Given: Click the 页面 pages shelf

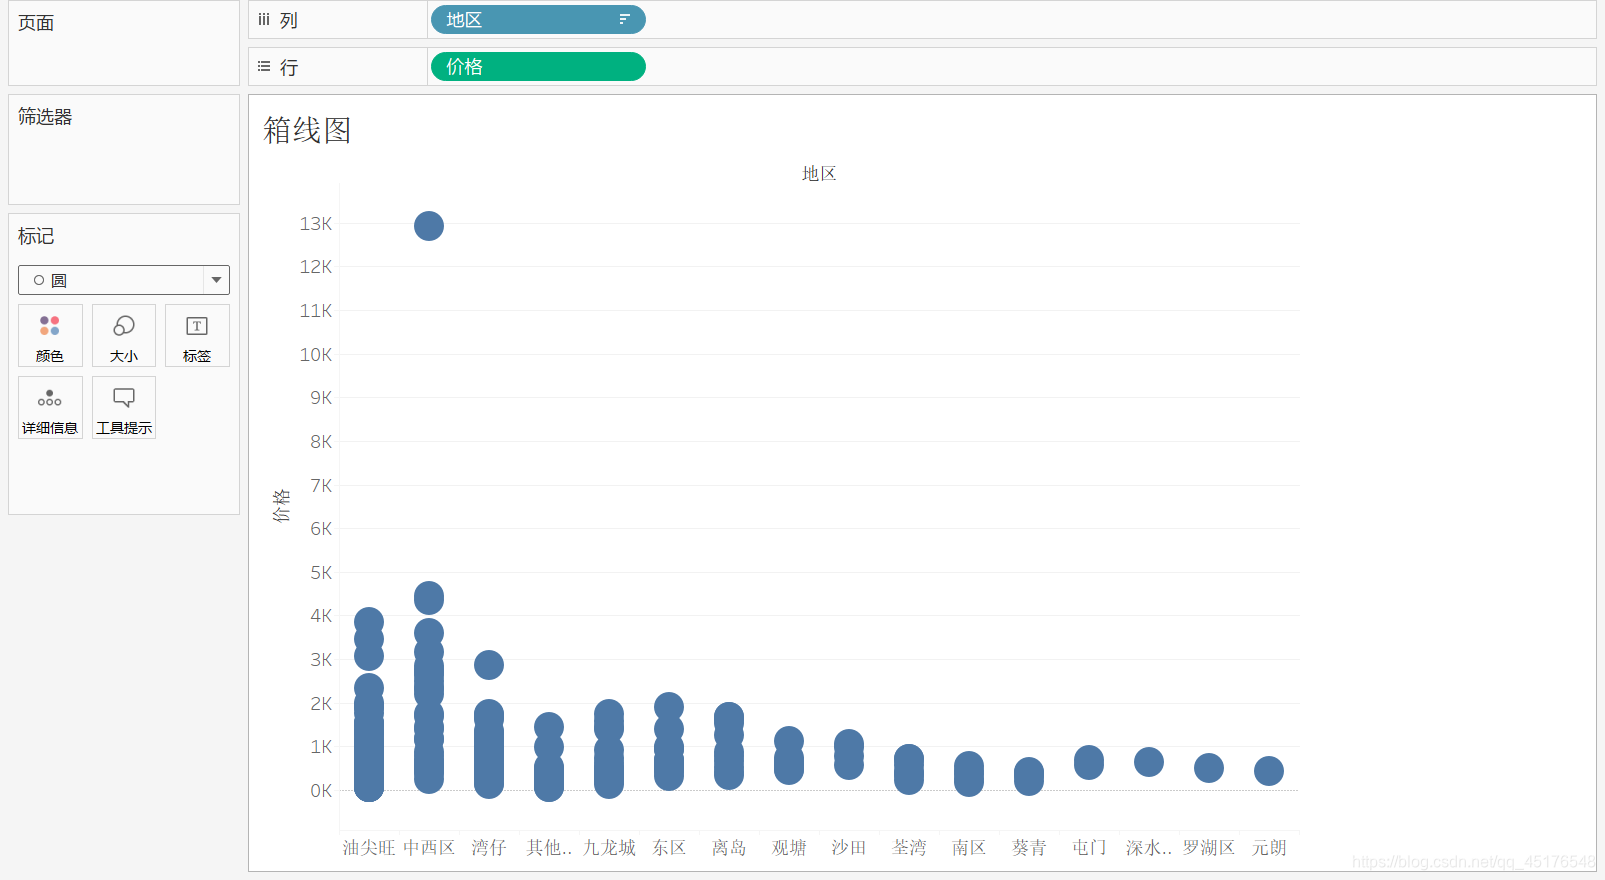Looking at the screenshot, I should coord(124,43).
